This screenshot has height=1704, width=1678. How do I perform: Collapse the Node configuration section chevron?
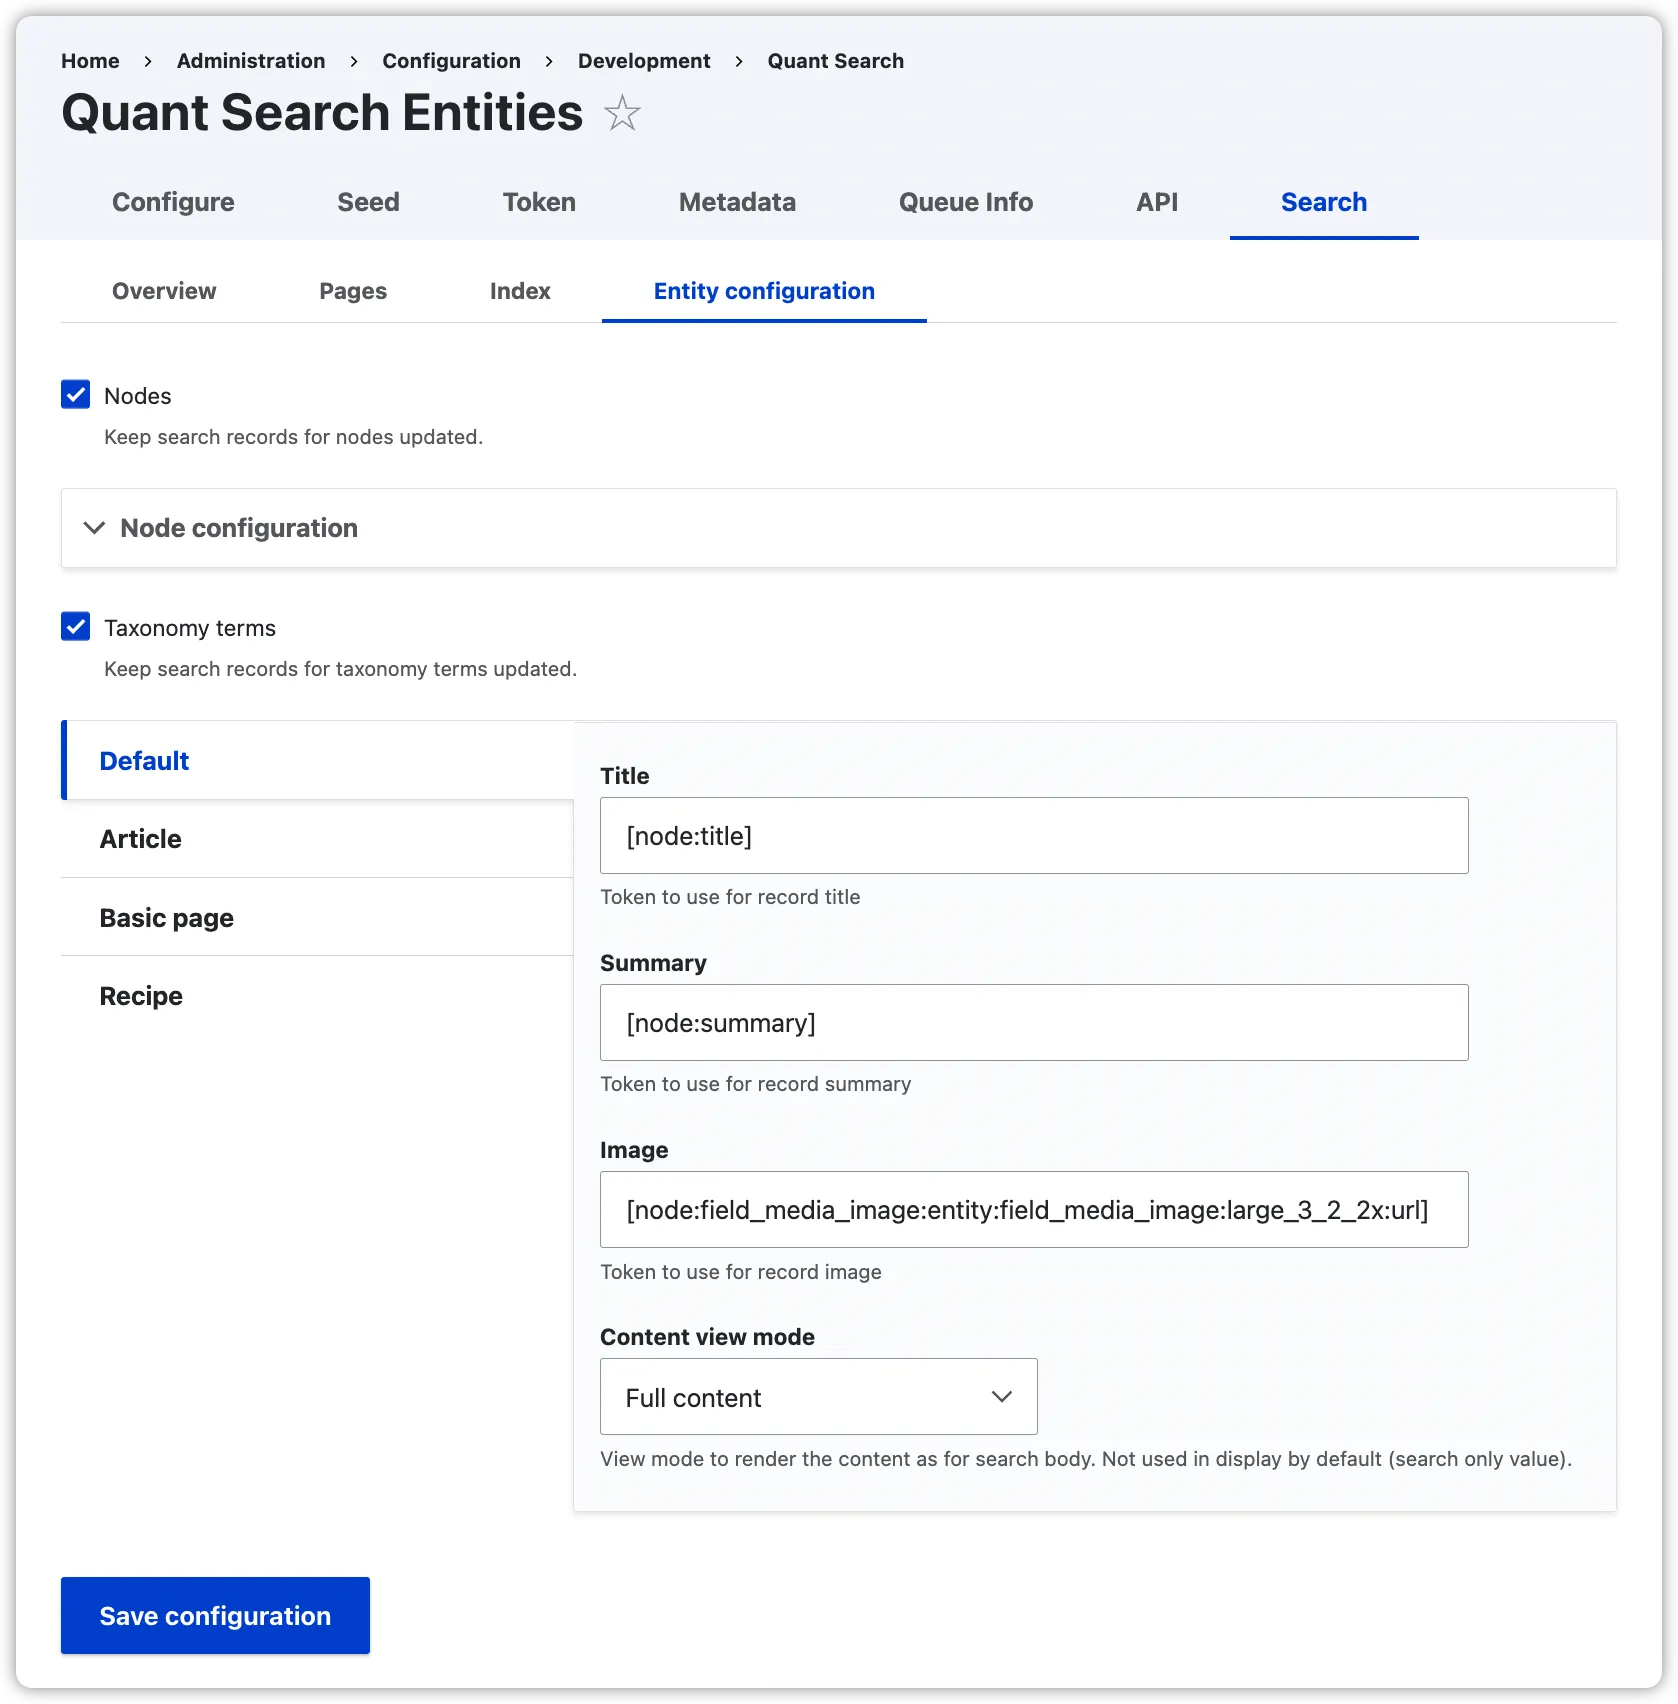pos(95,528)
